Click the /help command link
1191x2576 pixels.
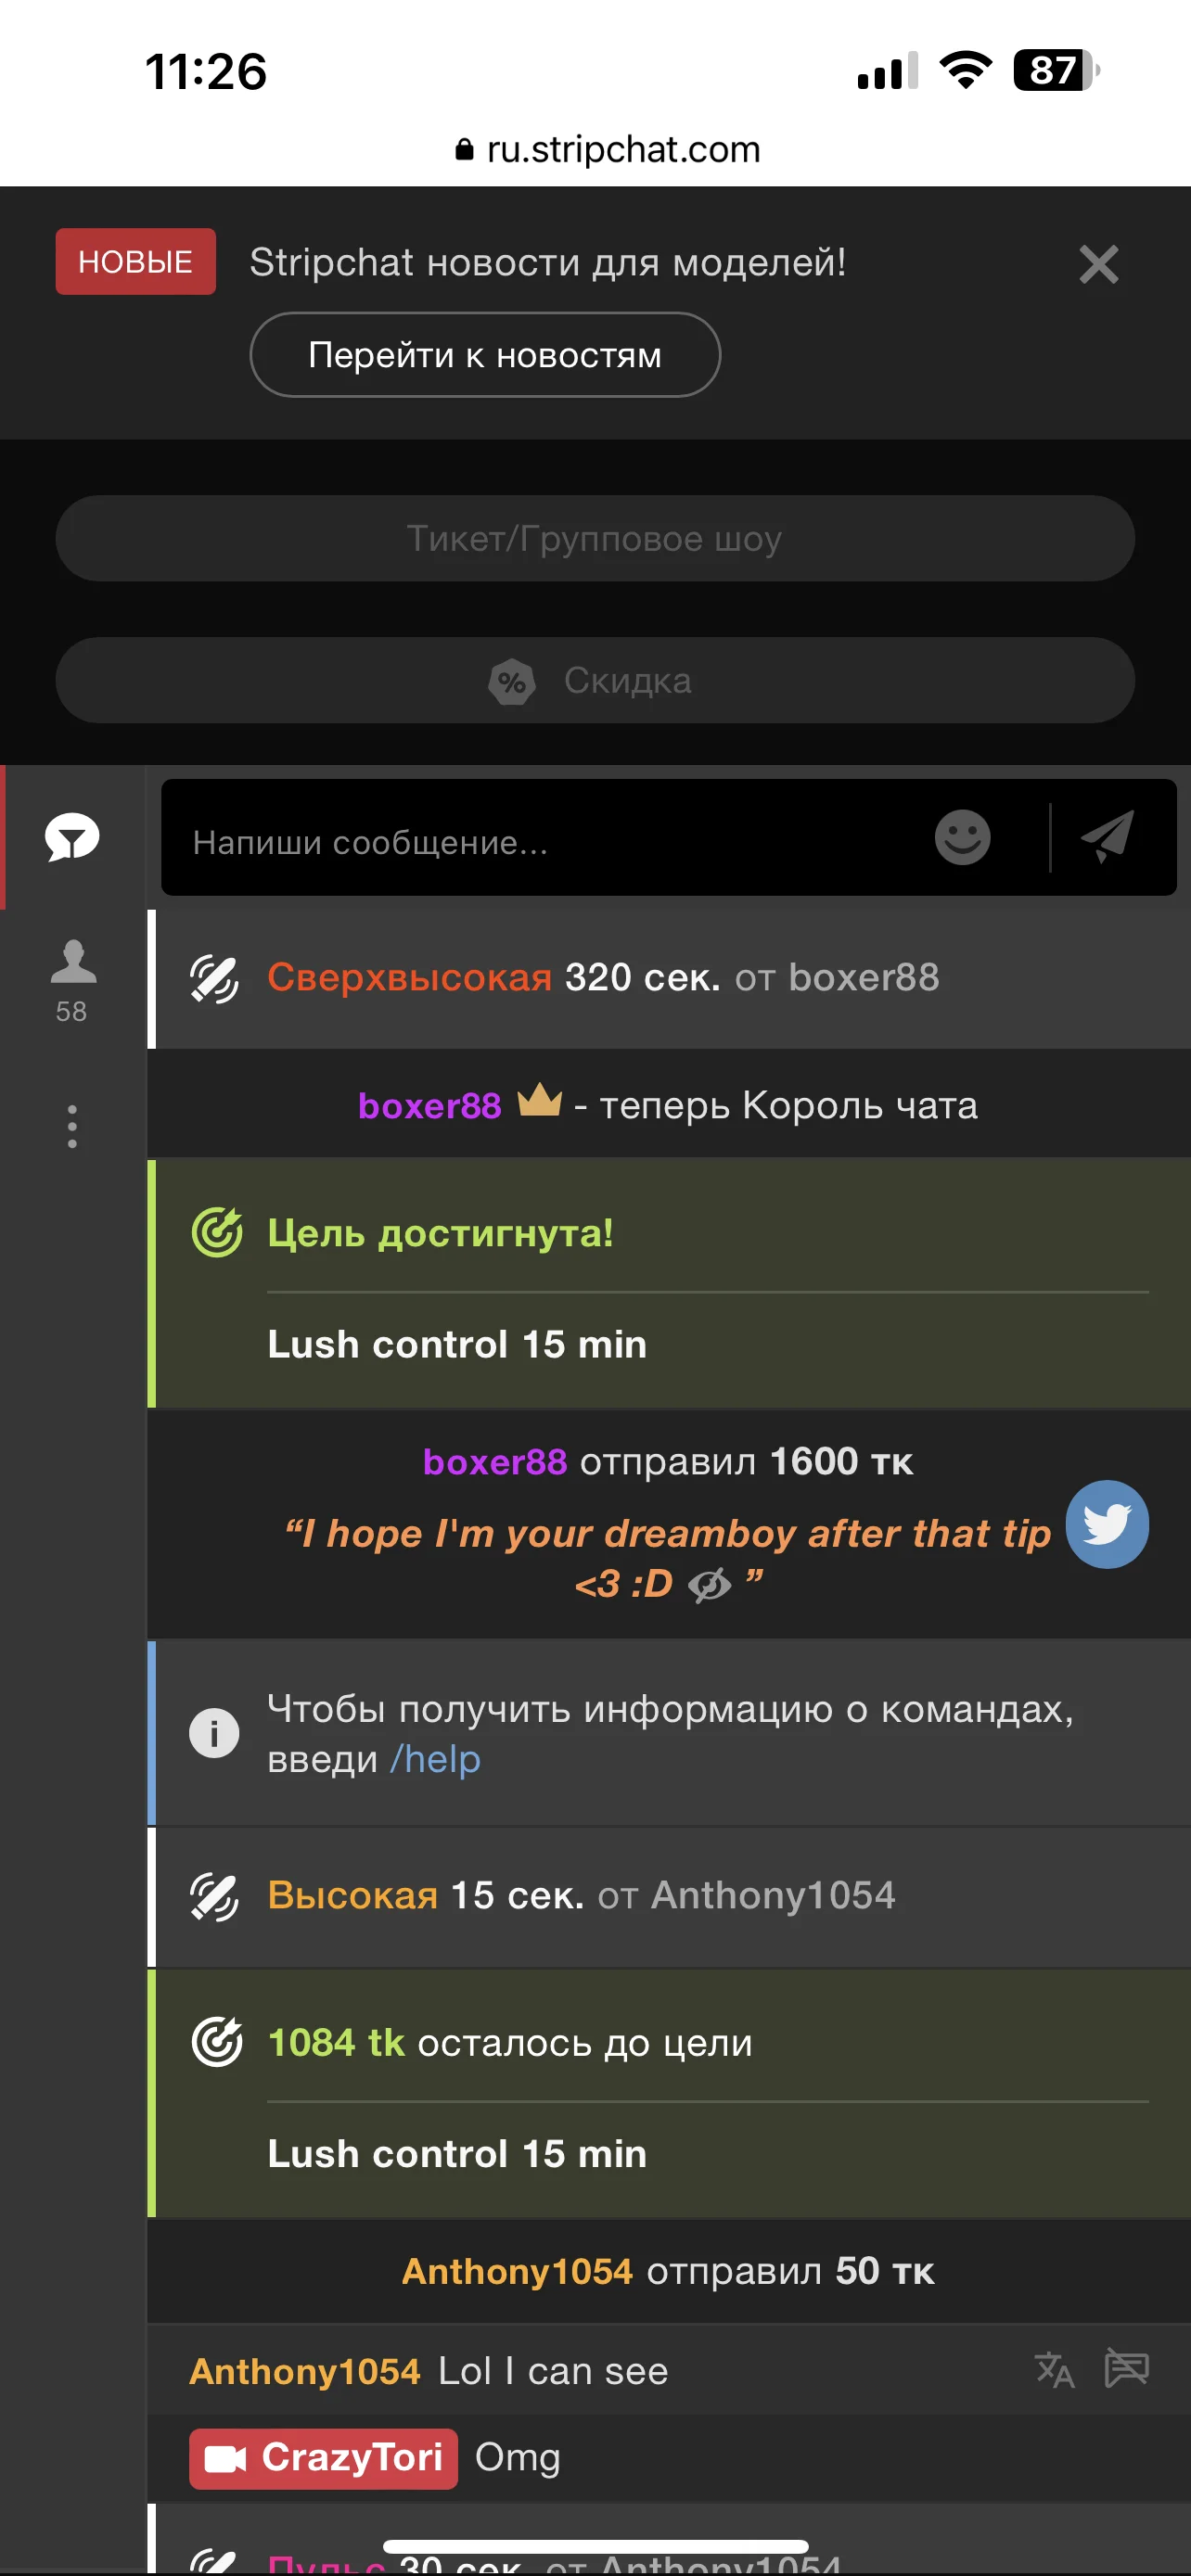click(435, 1759)
